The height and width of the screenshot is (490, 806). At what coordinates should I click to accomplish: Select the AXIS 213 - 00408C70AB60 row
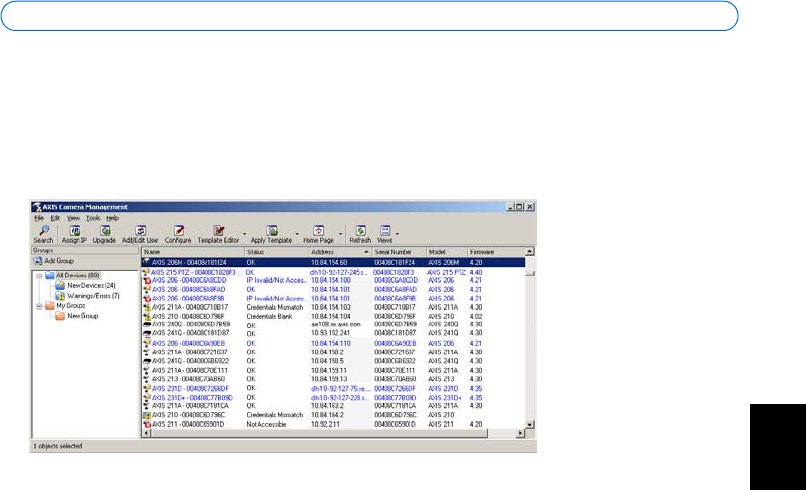point(333,379)
